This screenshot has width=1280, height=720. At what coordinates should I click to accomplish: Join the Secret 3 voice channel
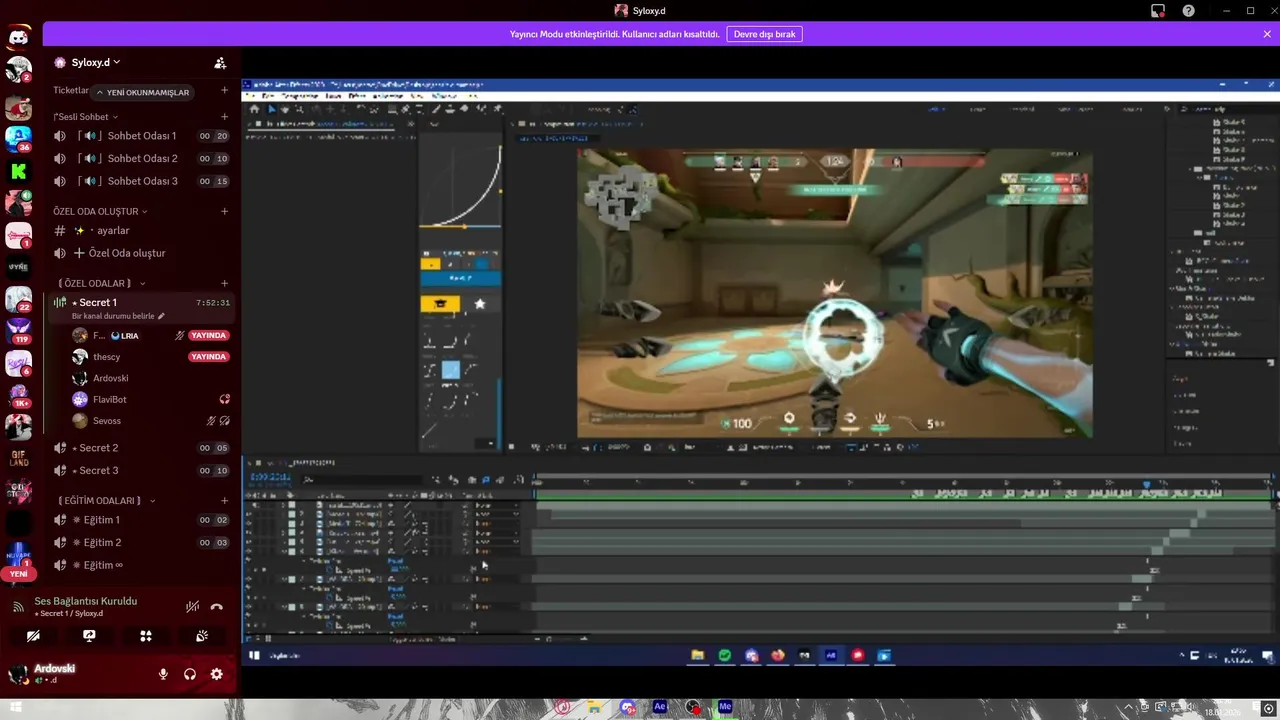(x=141, y=470)
